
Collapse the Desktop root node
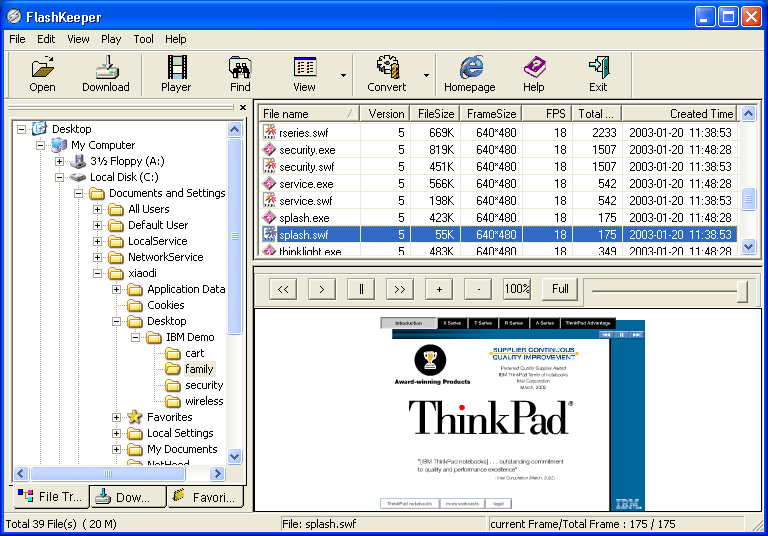(21, 129)
